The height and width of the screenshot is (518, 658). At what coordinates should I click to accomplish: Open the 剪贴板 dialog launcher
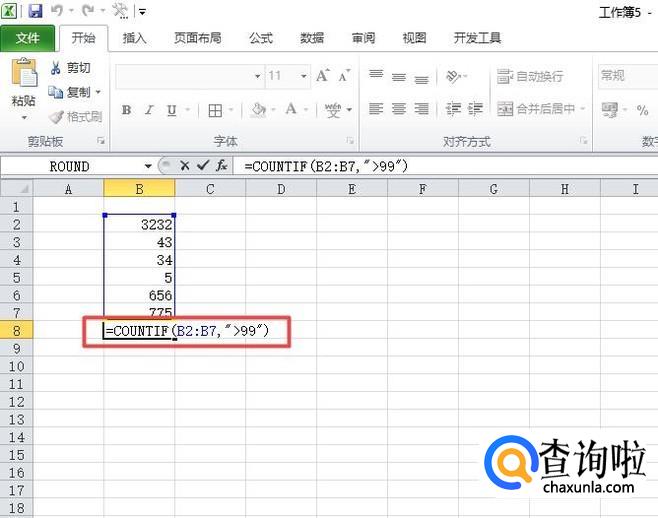click(x=101, y=141)
